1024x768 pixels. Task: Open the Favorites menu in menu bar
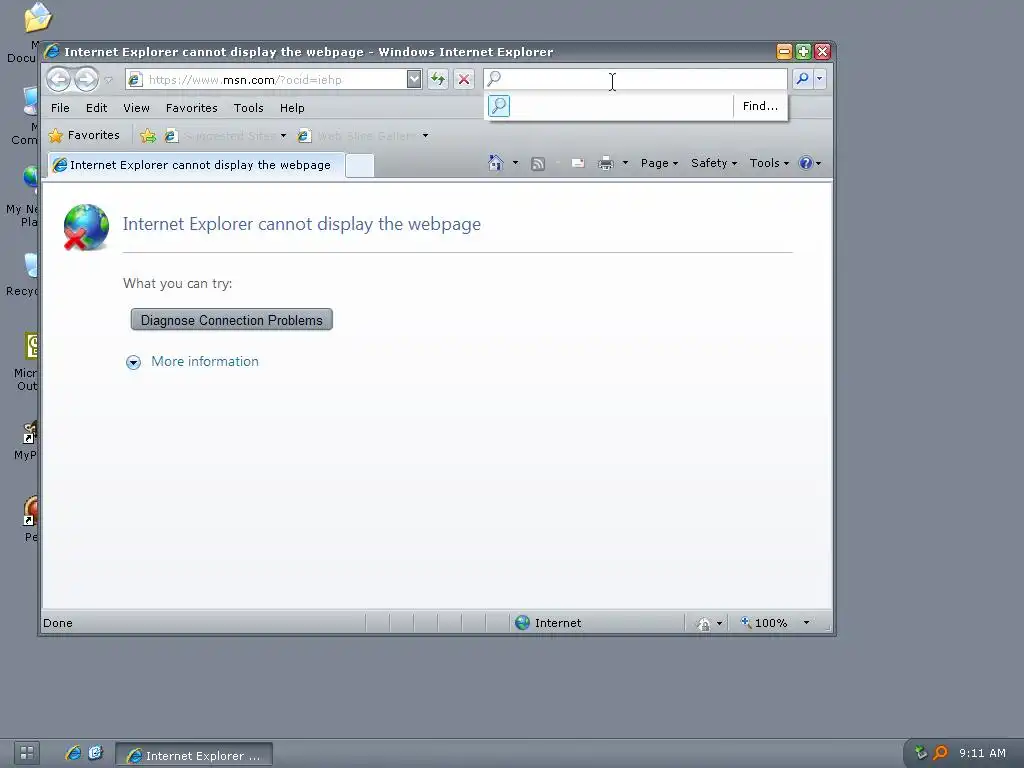[191, 108]
